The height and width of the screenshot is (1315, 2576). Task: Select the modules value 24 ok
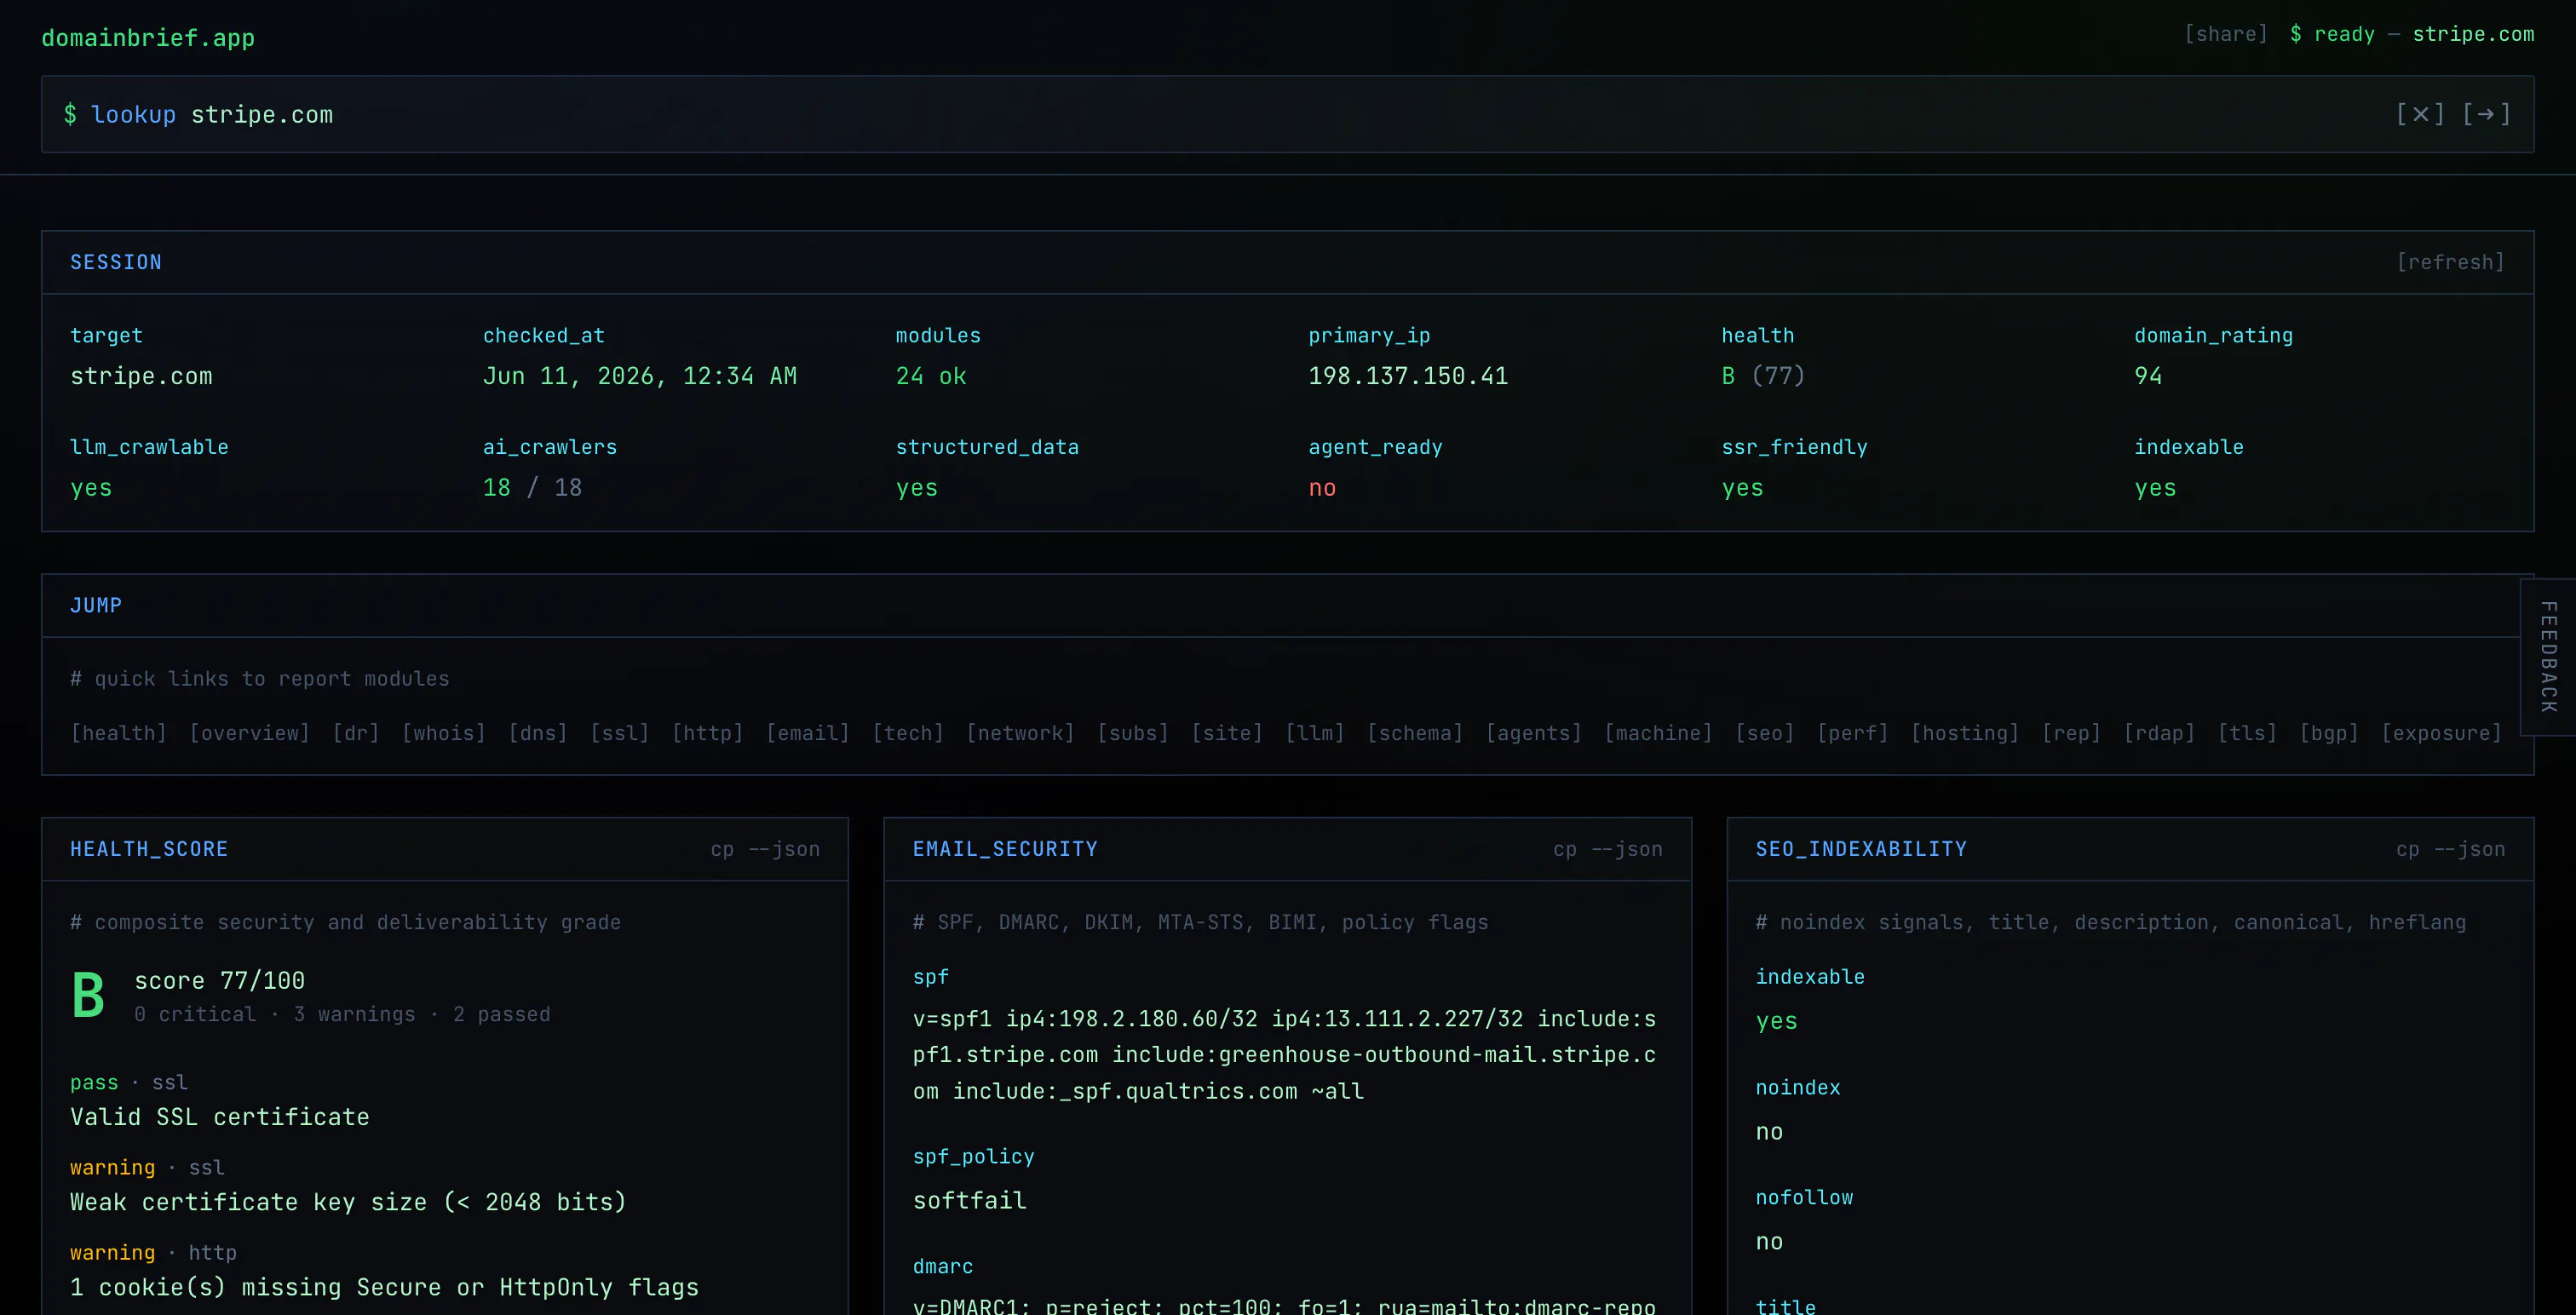pyautogui.click(x=931, y=376)
